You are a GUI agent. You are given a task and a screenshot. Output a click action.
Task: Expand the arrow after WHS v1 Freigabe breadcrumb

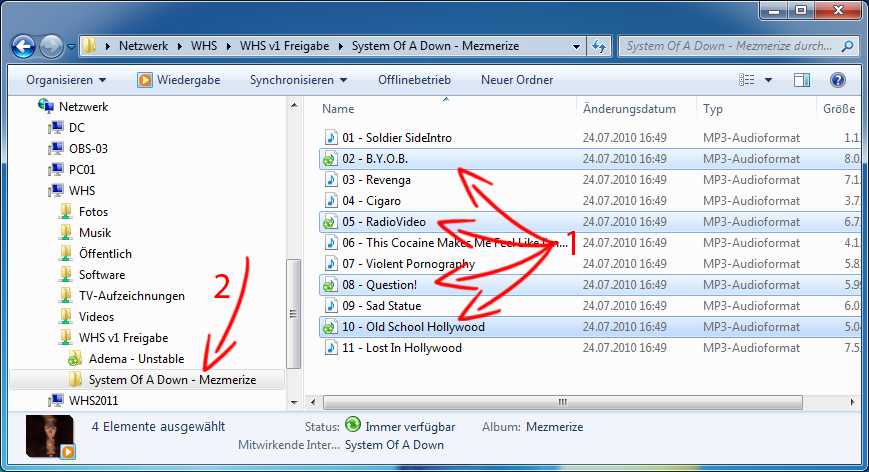click(341, 47)
